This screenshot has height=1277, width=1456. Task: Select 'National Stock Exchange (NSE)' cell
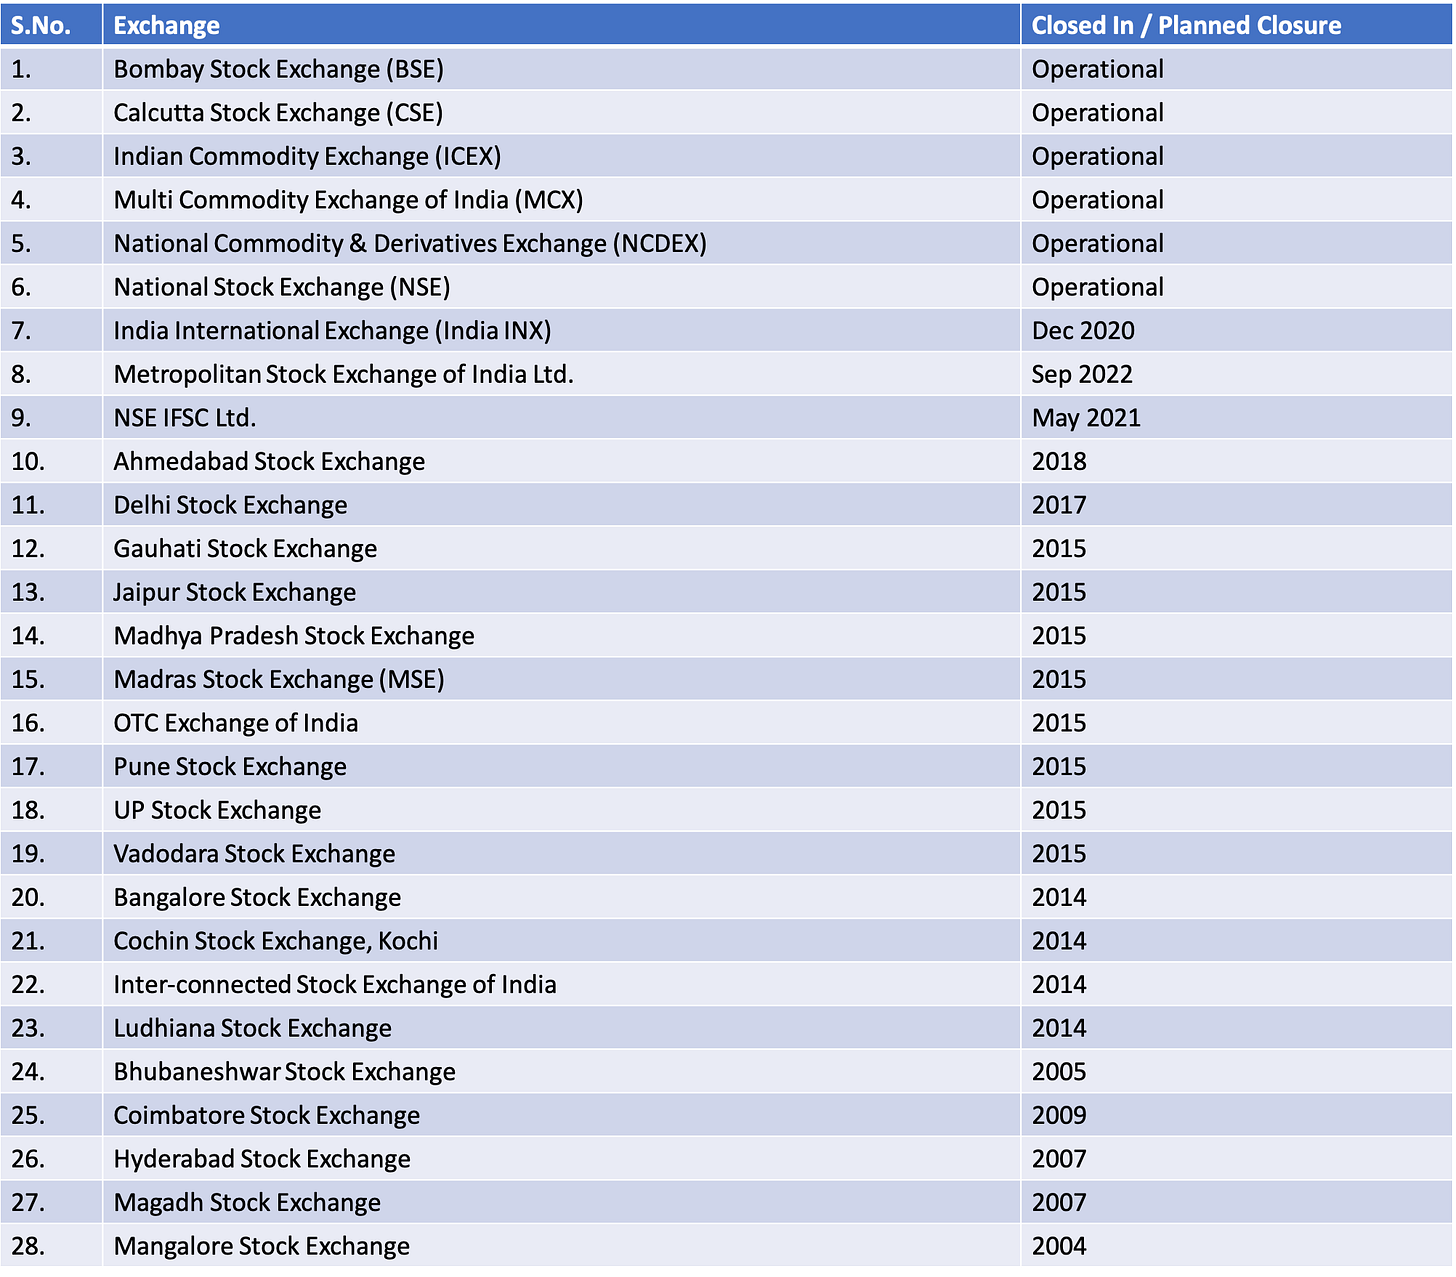561,287
